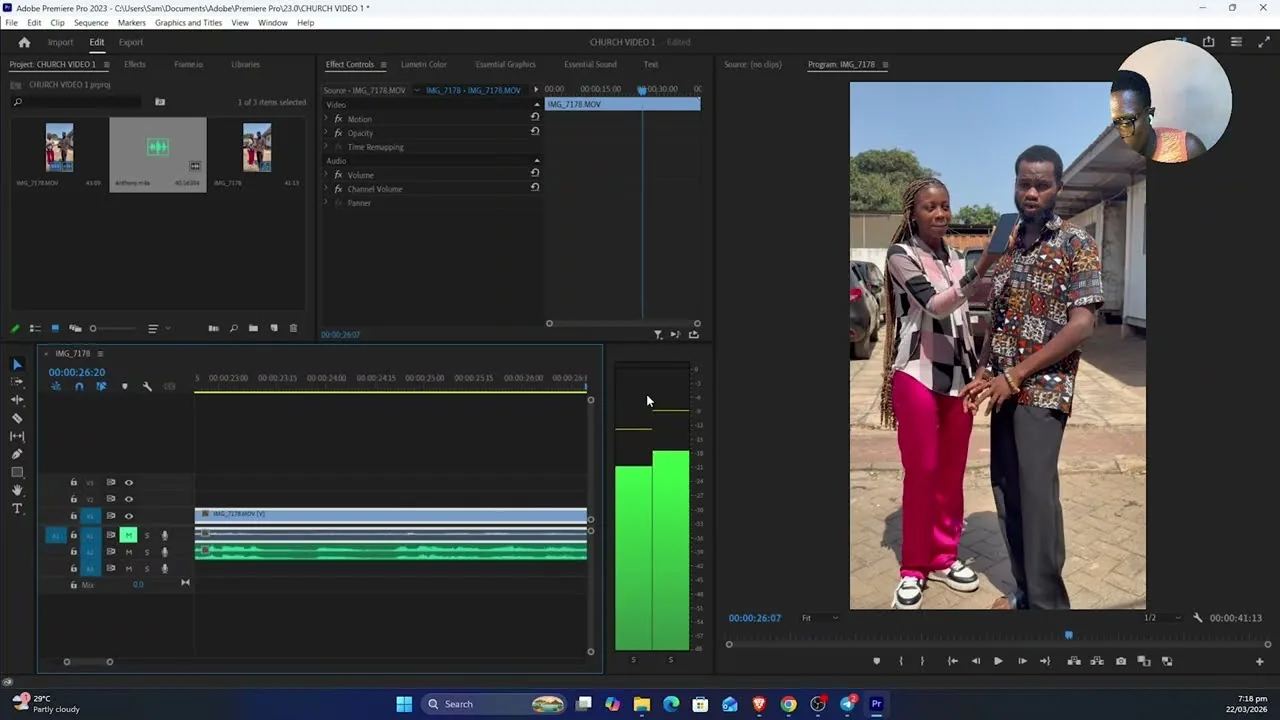Select the Selection tool arrow
Viewport: 1280px width, 720px height.
point(17,364)
